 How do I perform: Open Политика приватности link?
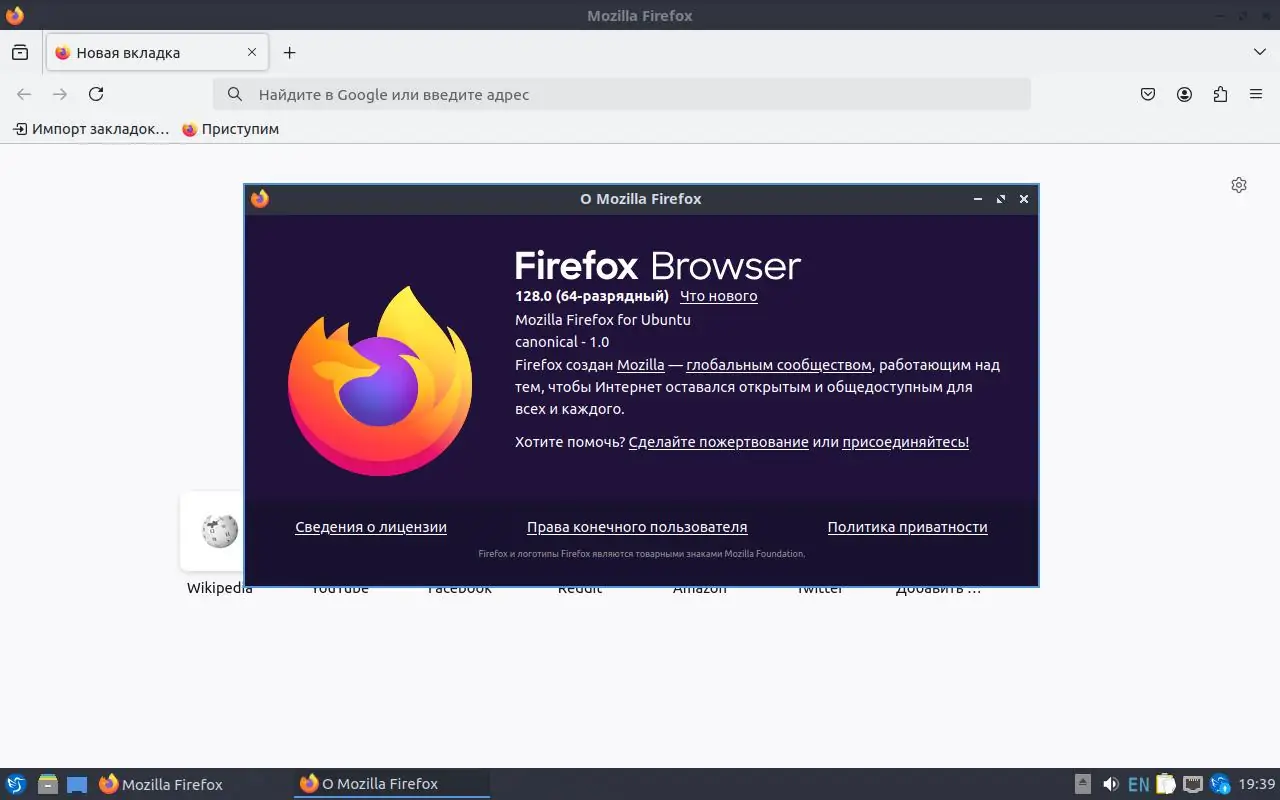(908, 527)
